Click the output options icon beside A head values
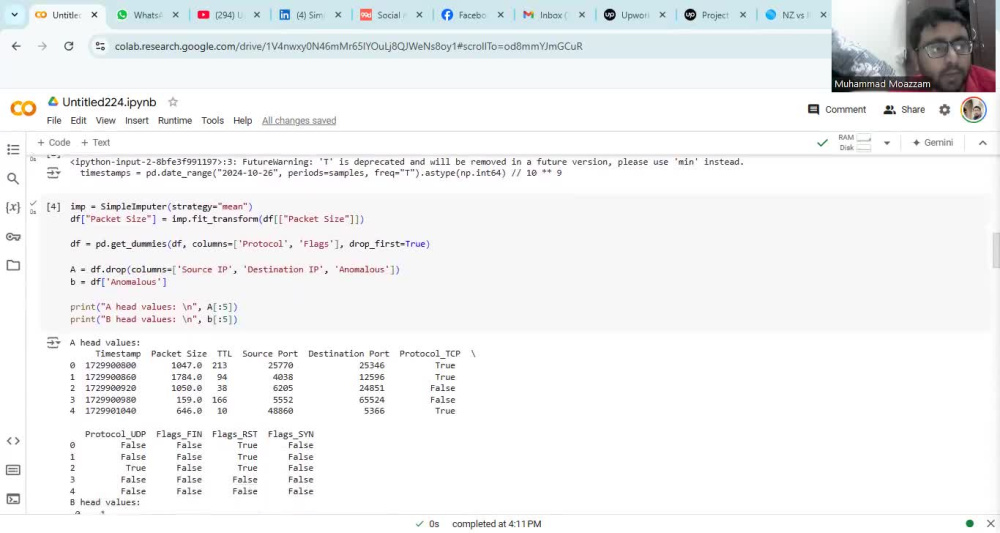Screen dimensions: 1000x533 54,343
